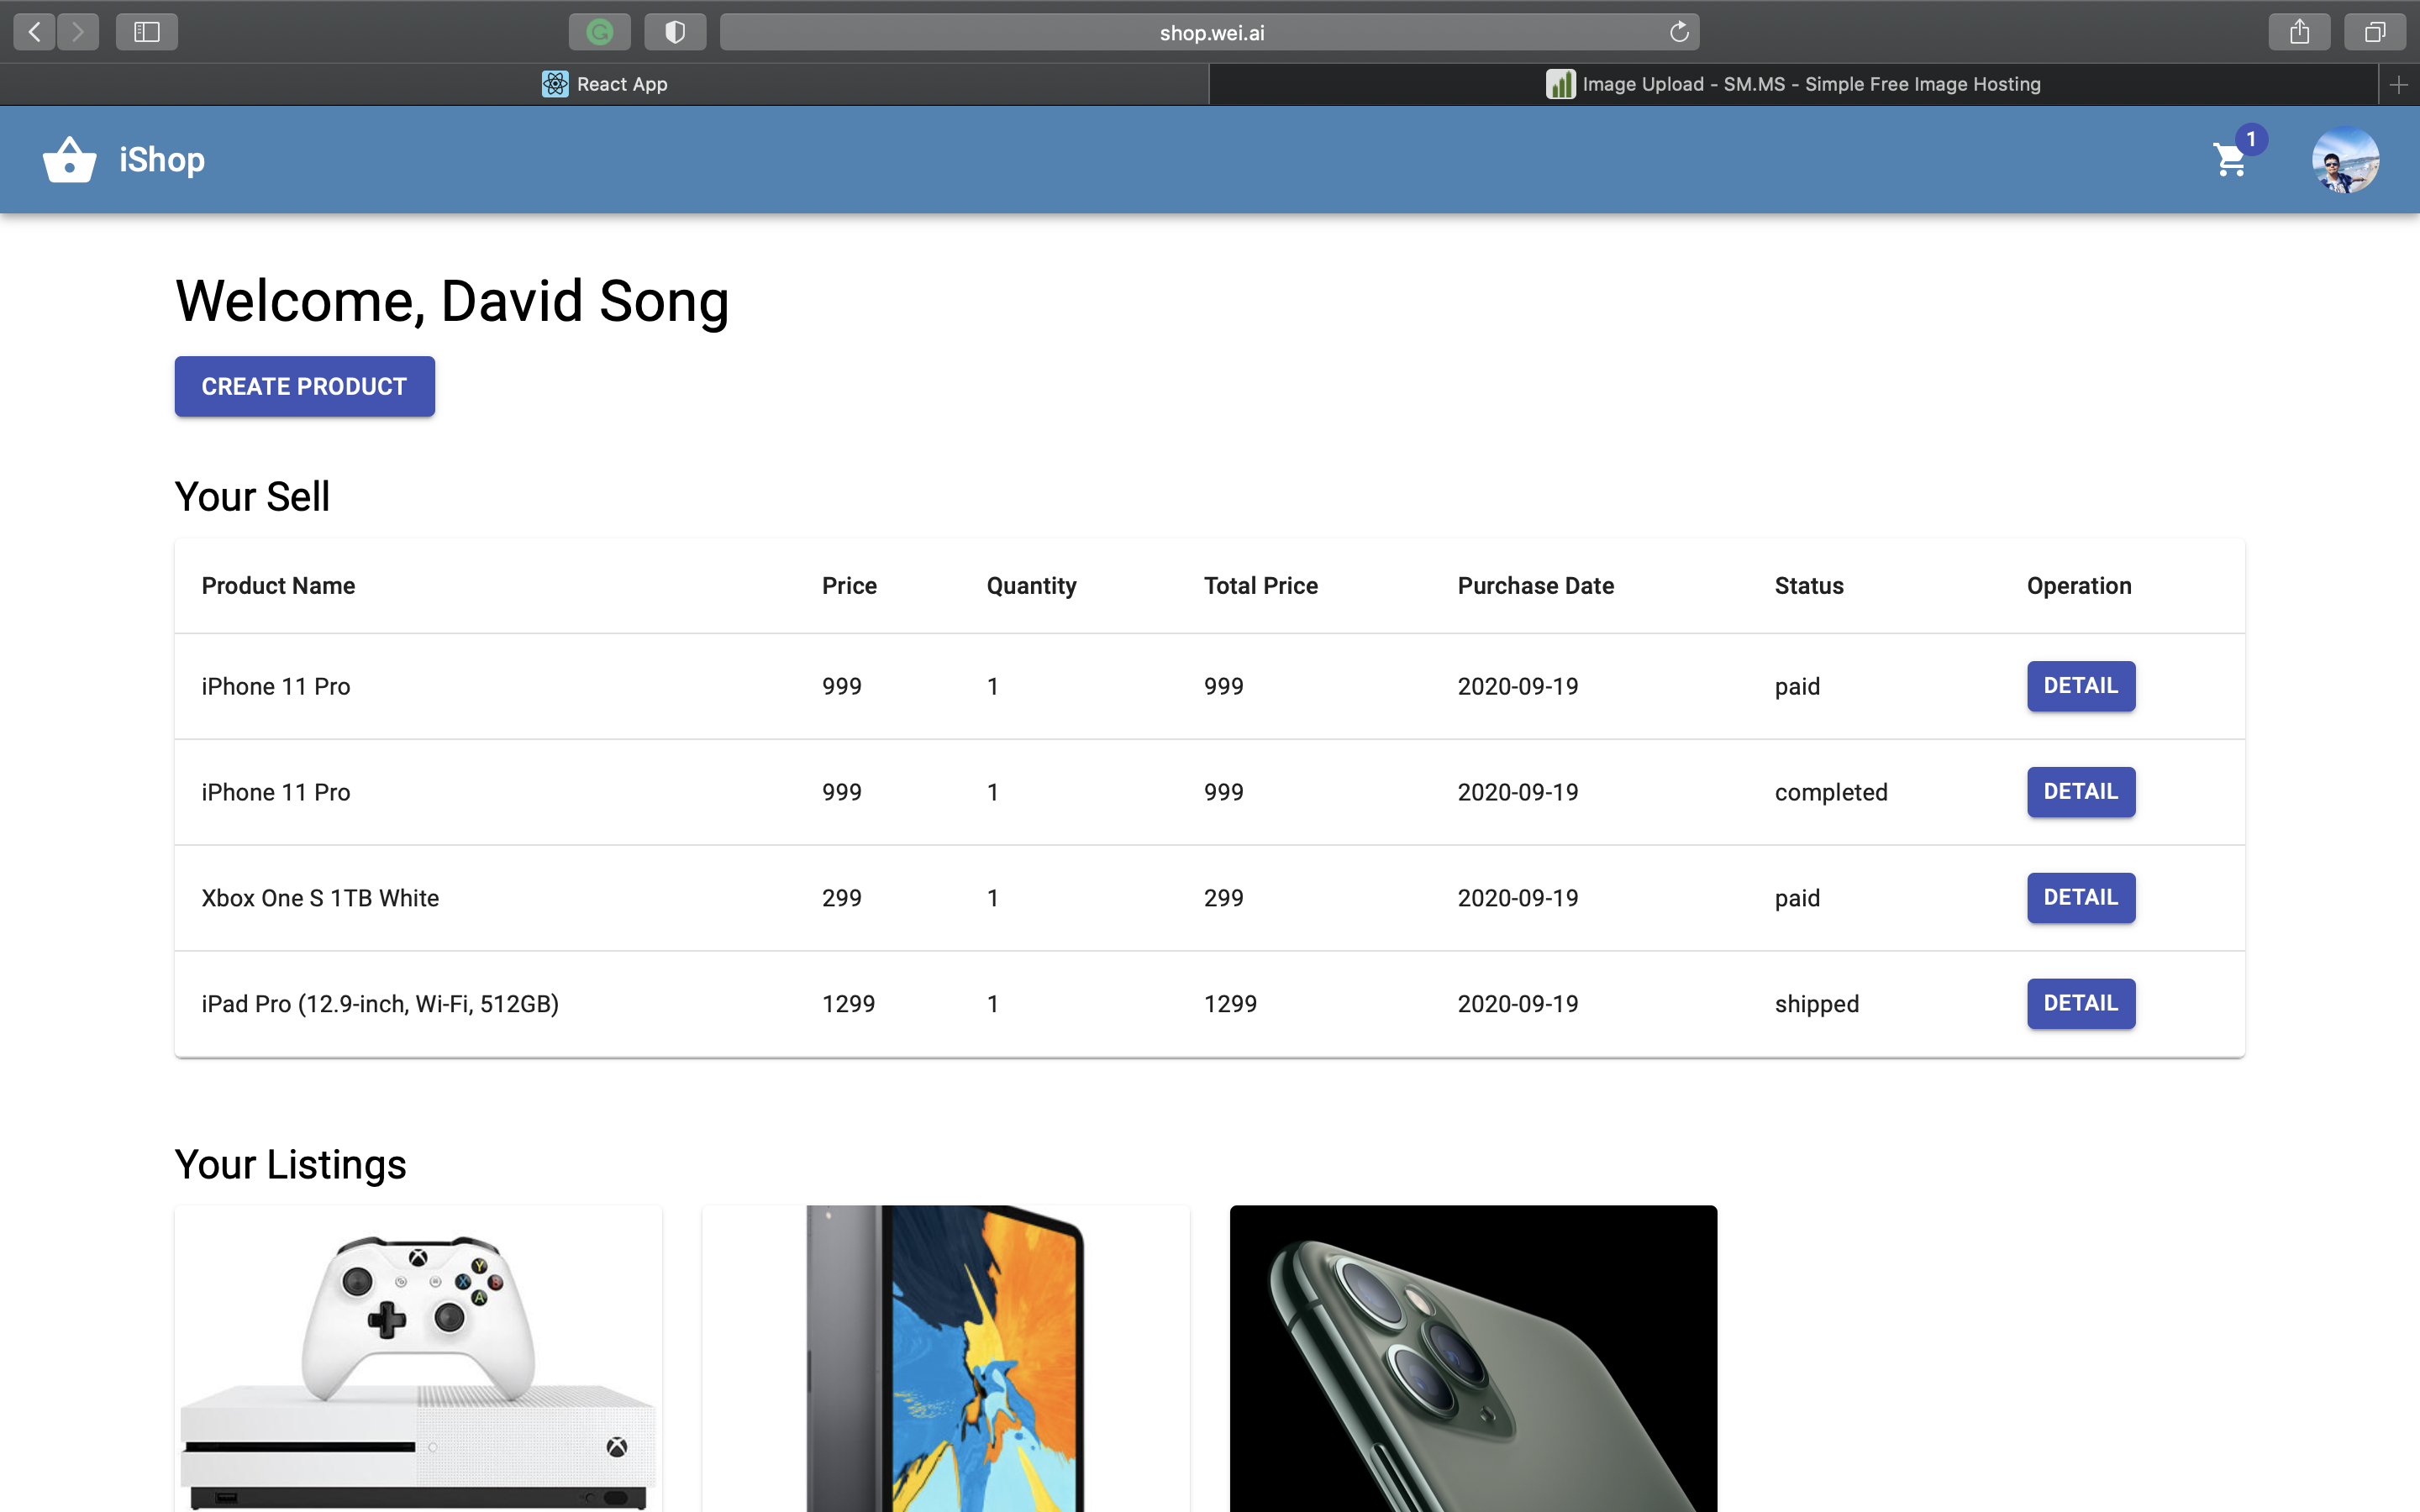Open Detail for the iPad Pro order

[x=2081, y=1004]
